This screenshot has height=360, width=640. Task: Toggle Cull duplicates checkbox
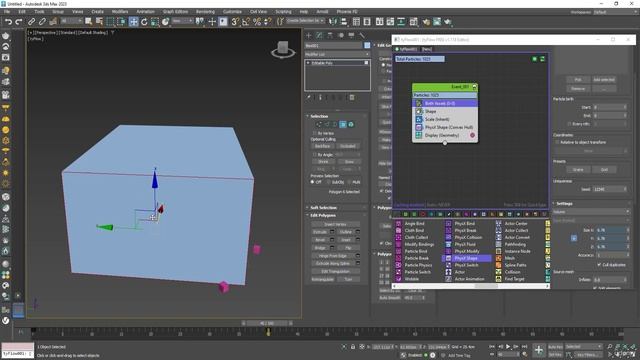pos(599,264)
